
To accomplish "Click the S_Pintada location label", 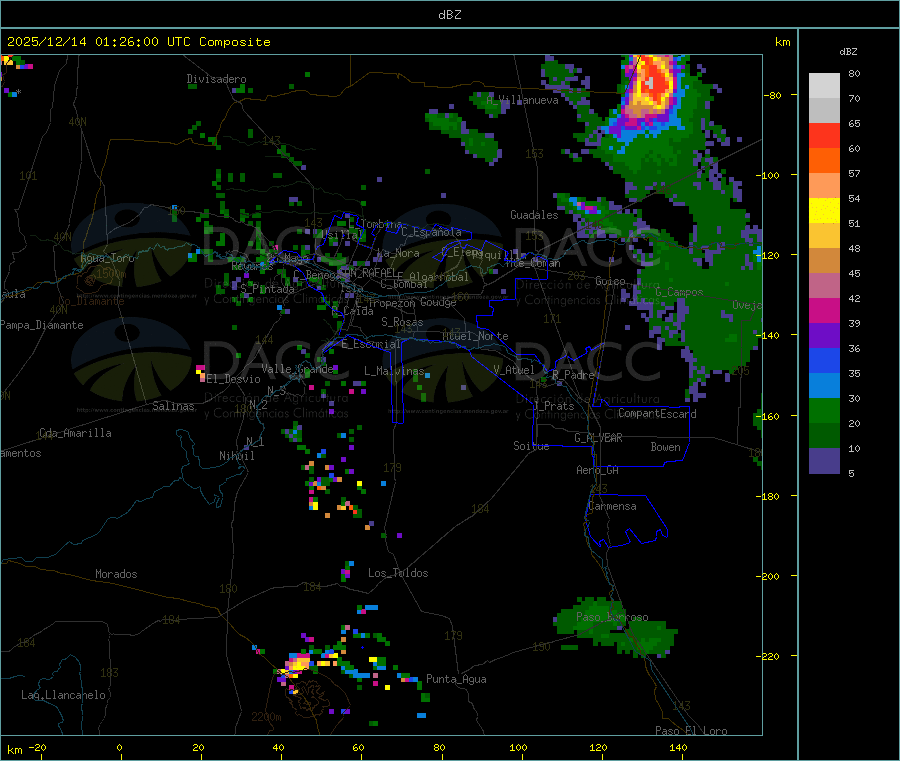I will click(x=267, y=289).
